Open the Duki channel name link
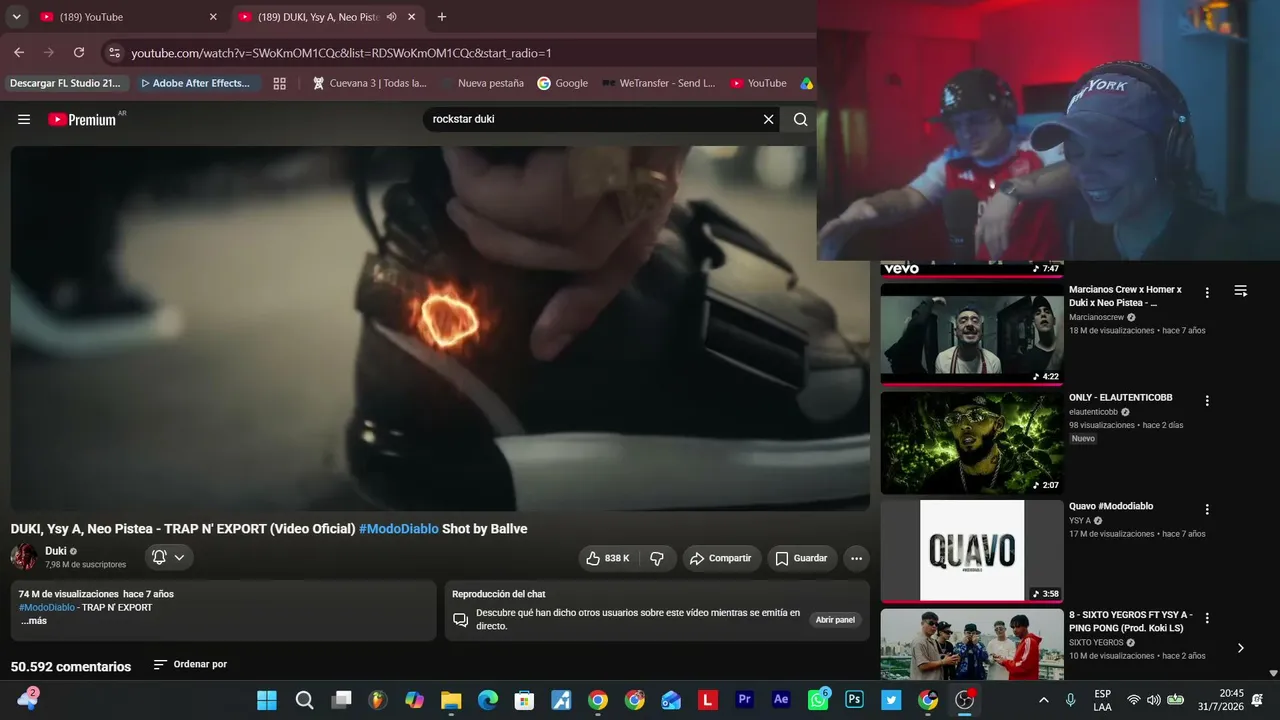The height and width of the screenshot is (720, 1280). click(x=56, y=551)
